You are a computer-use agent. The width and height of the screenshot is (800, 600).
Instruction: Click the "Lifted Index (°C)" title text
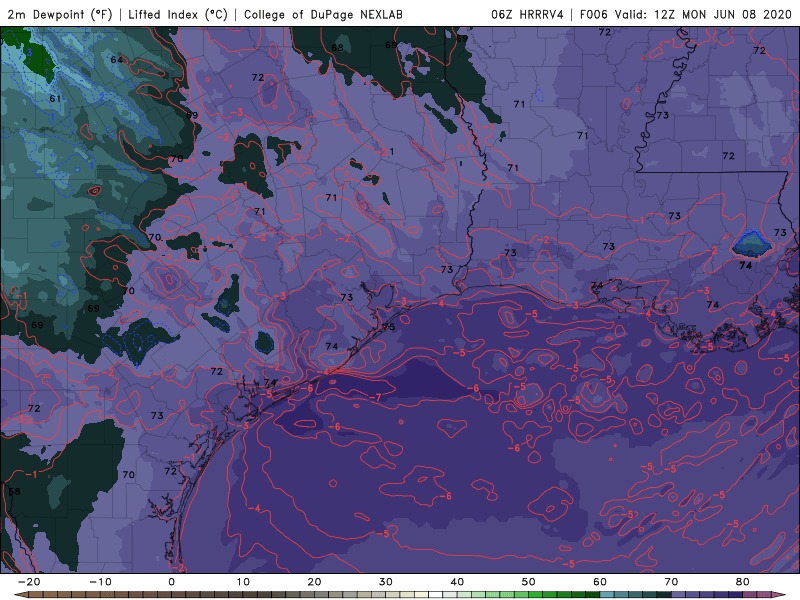[x=178, y=14]
